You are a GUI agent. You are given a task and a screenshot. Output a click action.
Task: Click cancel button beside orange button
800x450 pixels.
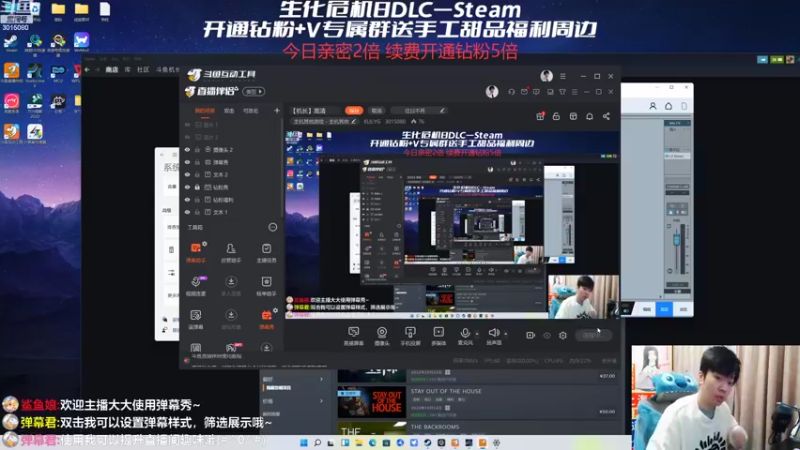coord(377,110)
